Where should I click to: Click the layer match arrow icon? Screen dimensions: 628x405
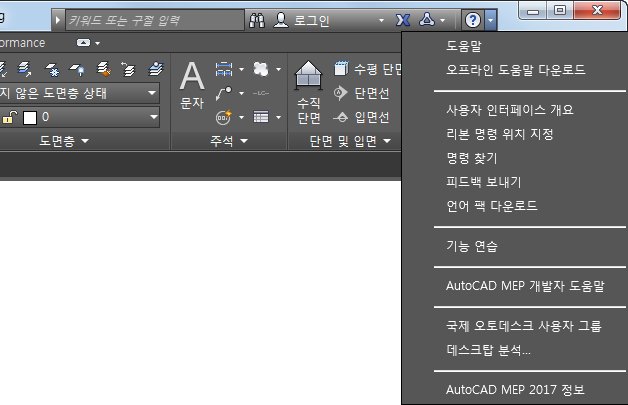click(x=25, y=69)
